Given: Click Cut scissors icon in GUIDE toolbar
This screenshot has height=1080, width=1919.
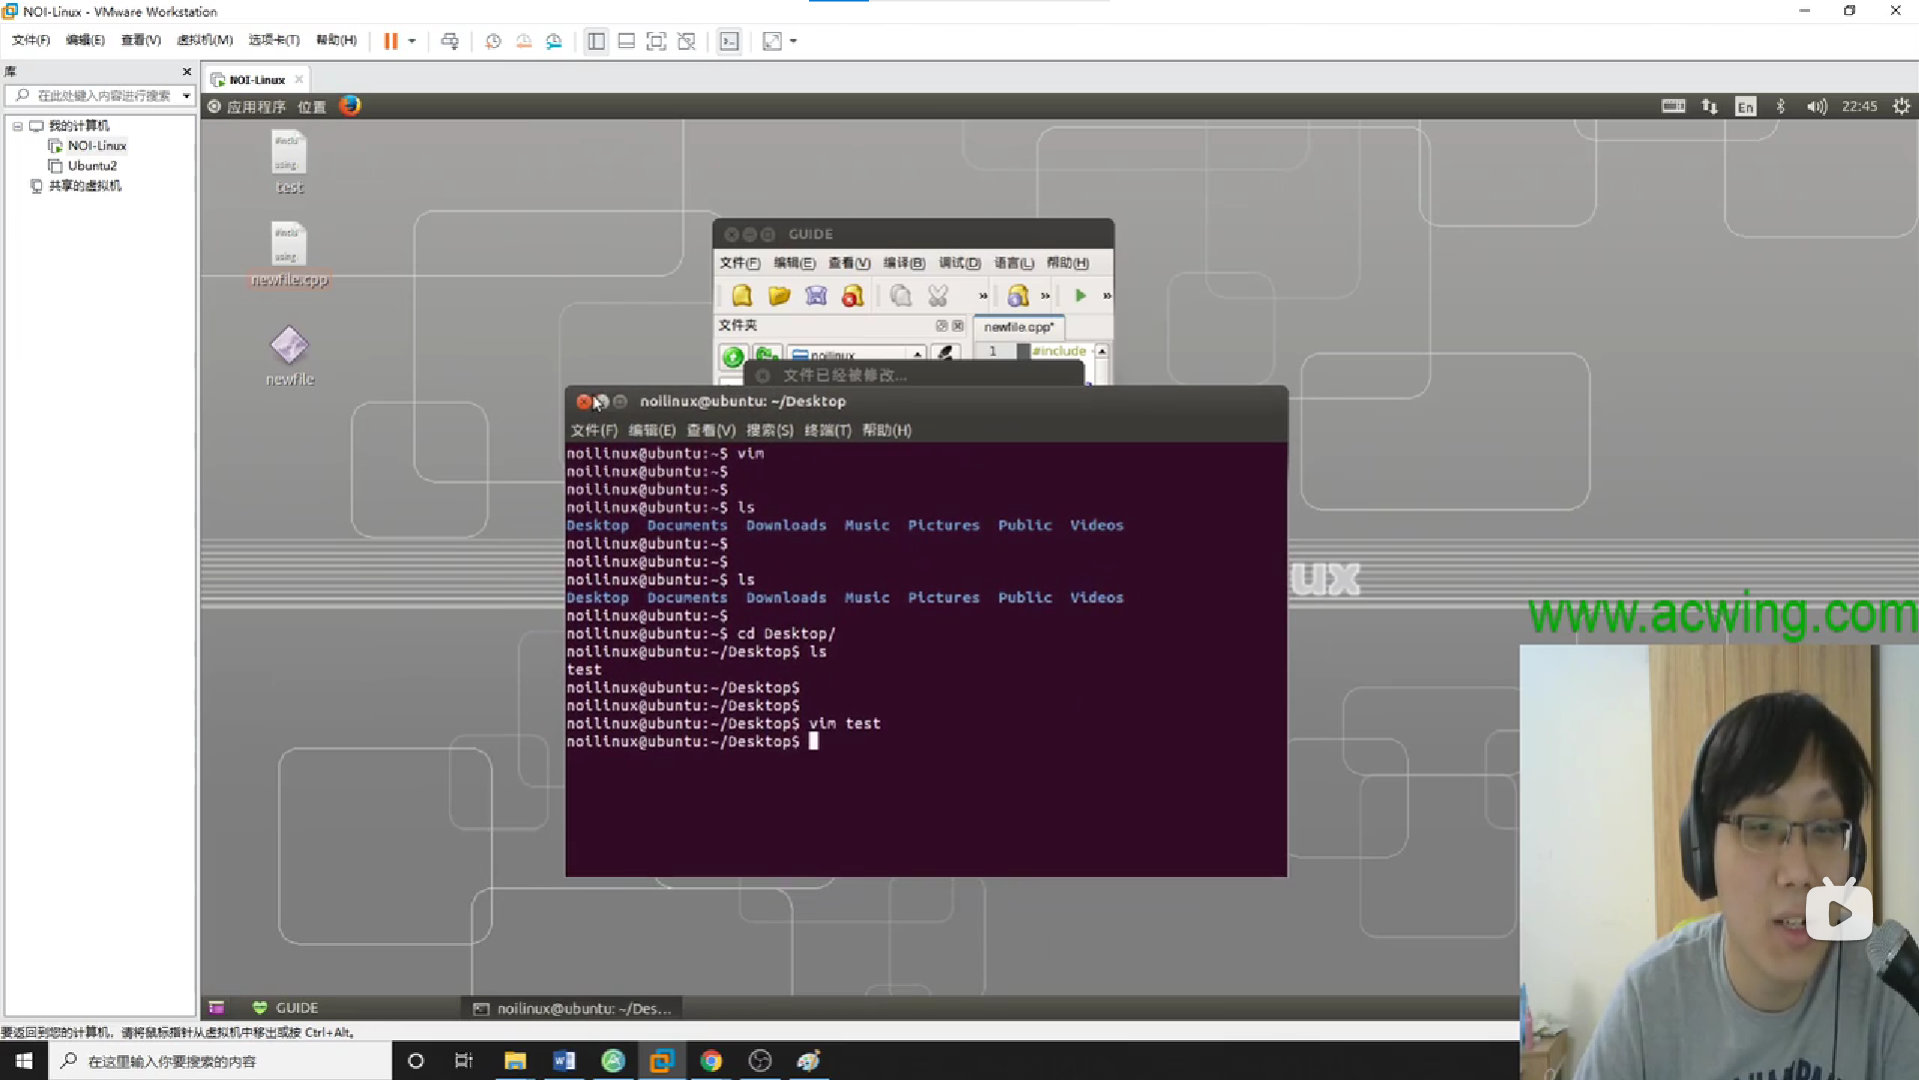Looking at the screenshot, I should click(938, 295).
